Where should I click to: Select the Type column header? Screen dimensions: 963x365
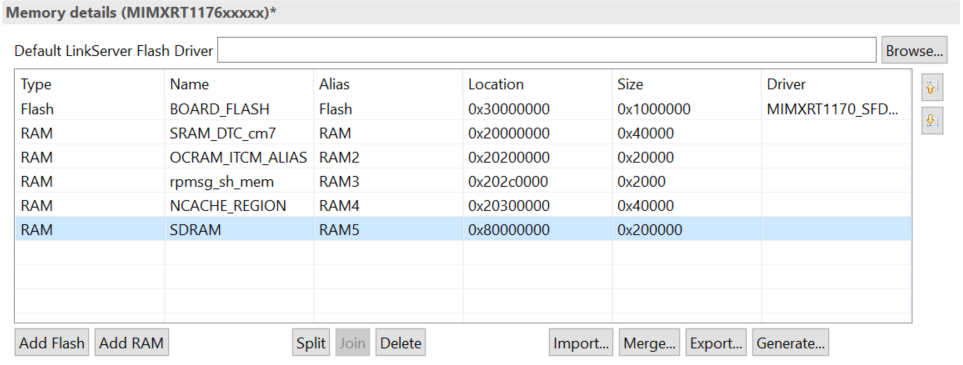90,84
